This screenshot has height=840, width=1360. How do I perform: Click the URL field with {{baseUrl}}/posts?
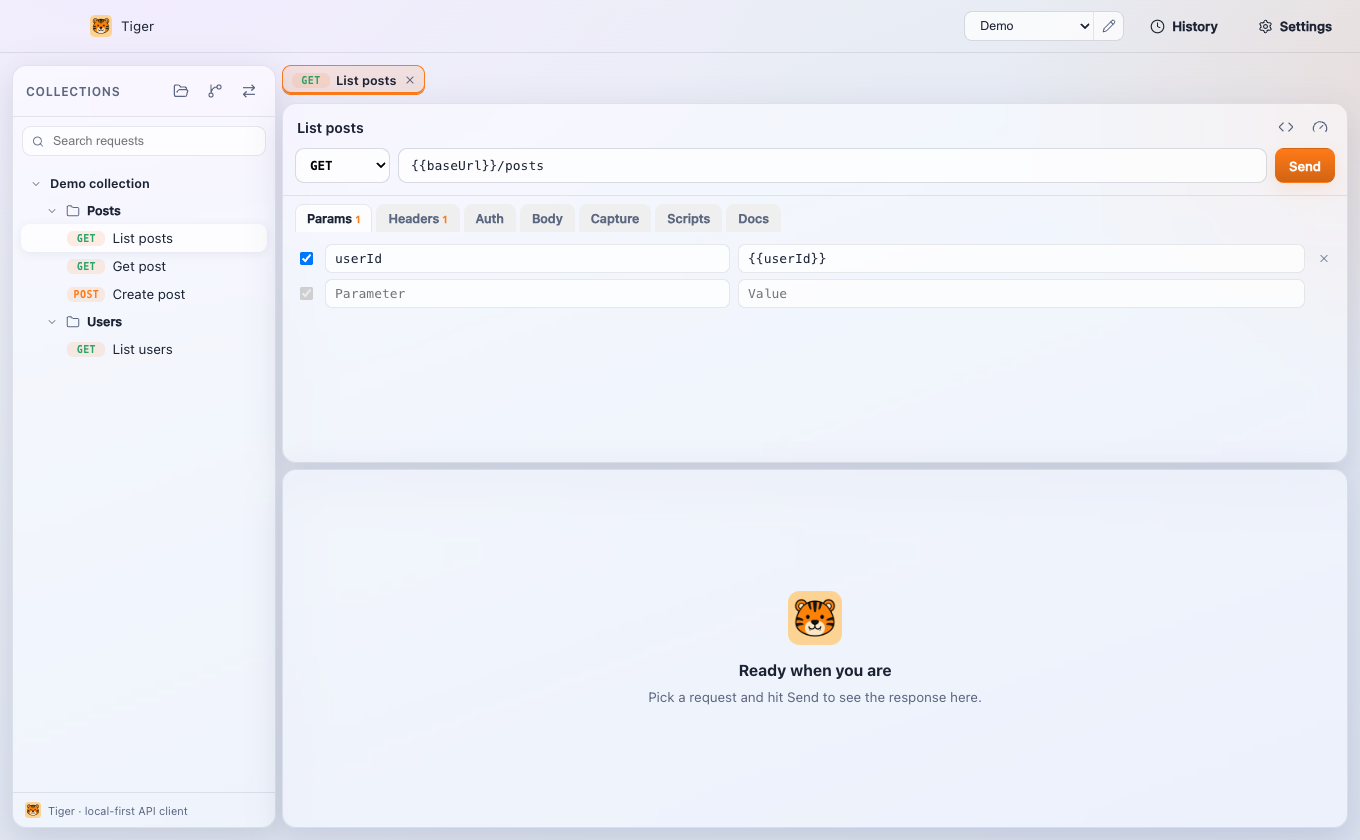pyautogui.click(x=832, y=166)
